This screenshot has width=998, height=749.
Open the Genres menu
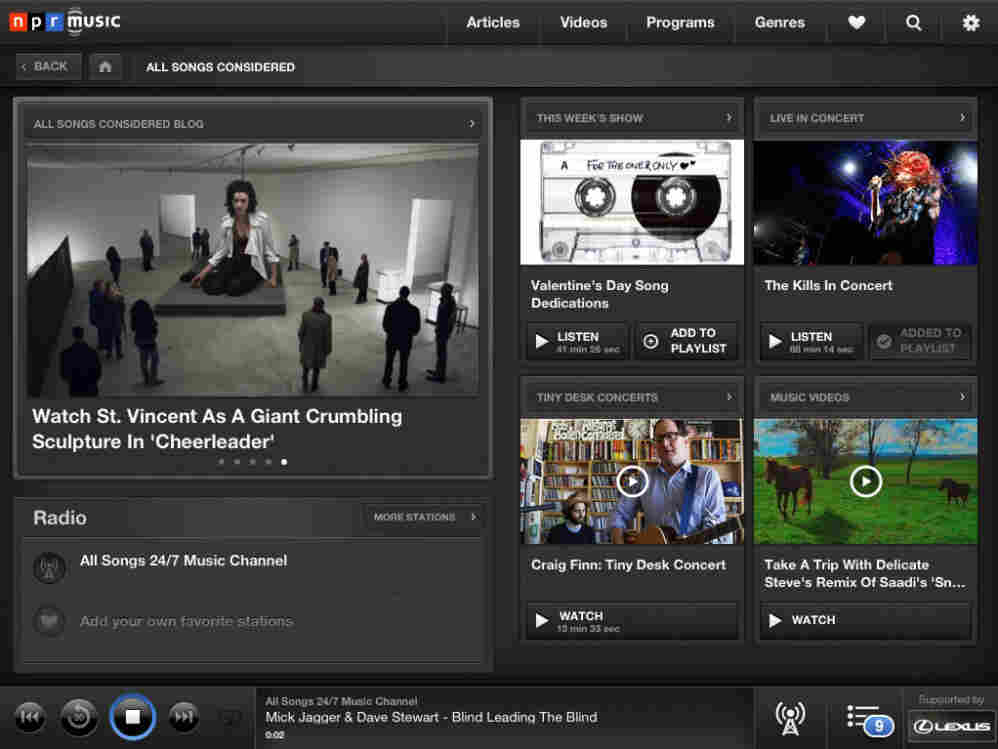click(780, 23)
